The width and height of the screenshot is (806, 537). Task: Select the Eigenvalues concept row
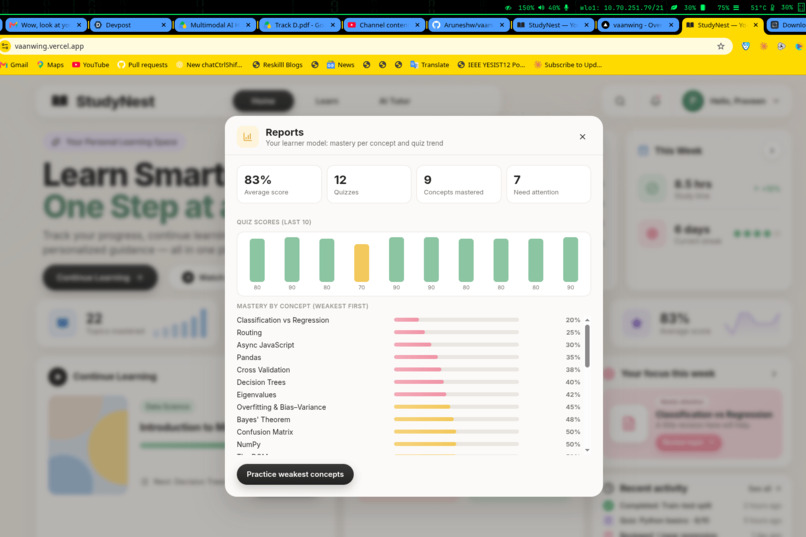pos(409,395)
